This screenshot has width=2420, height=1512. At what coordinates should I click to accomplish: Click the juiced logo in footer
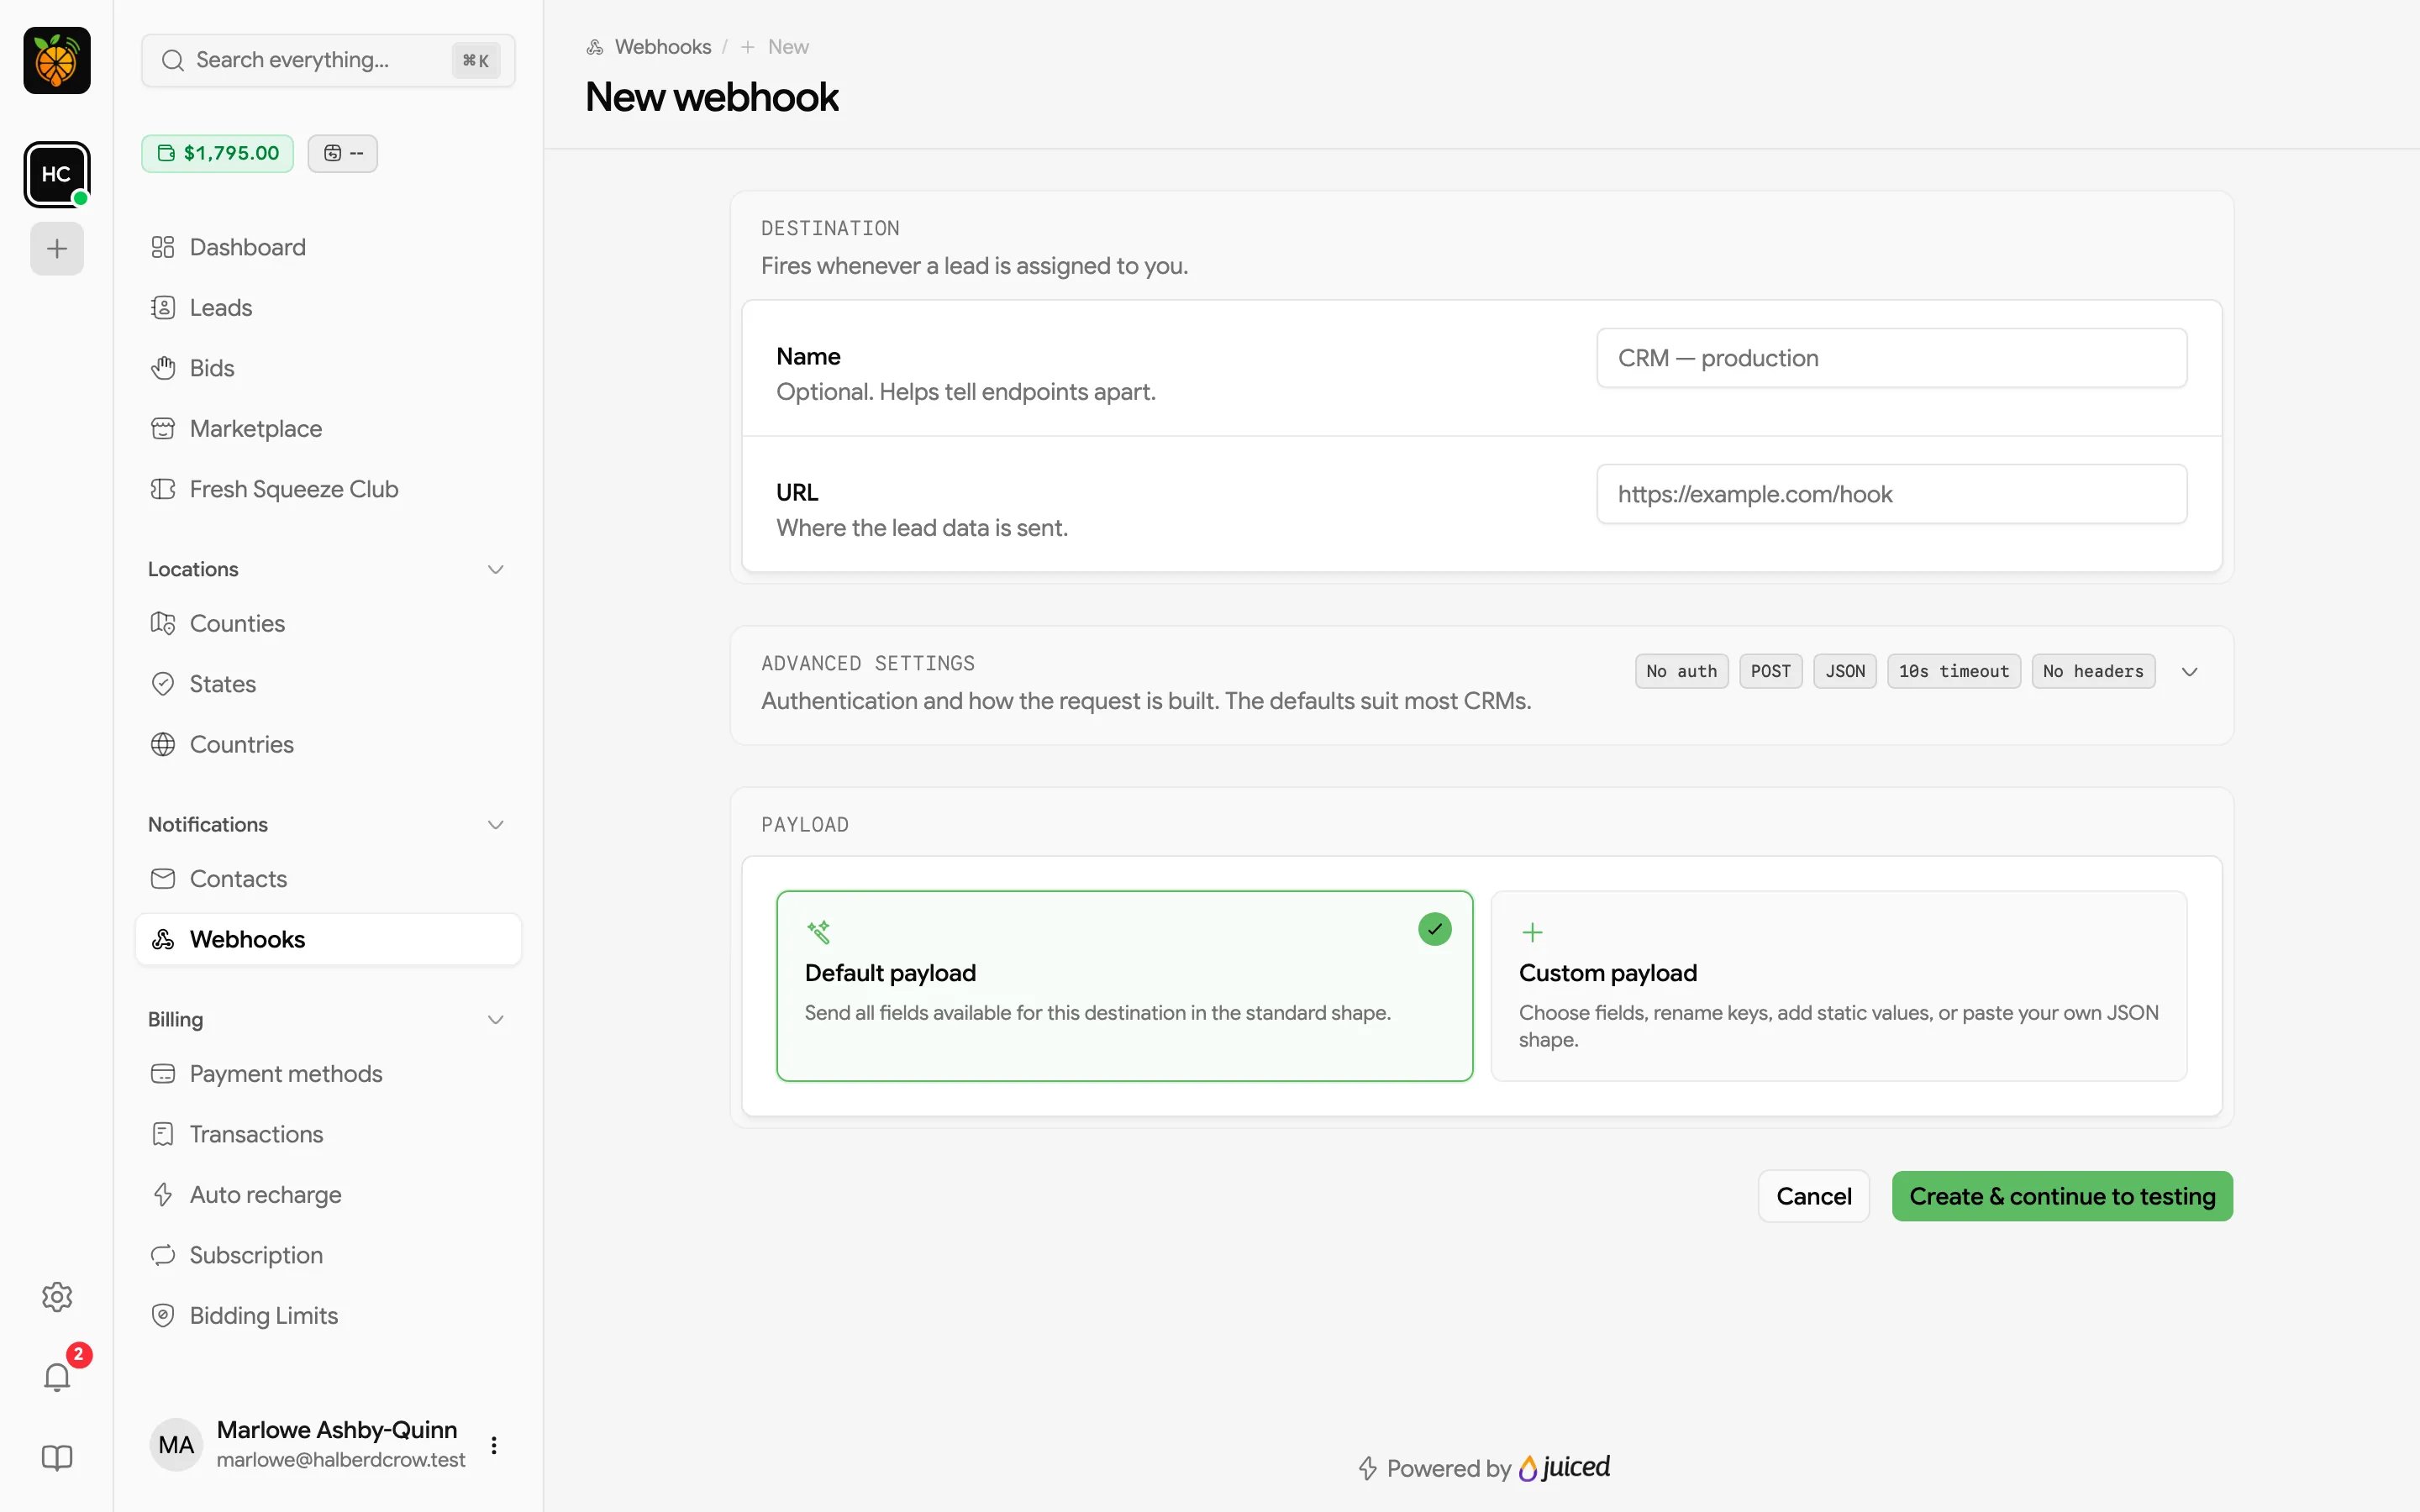(1565, 1467)
